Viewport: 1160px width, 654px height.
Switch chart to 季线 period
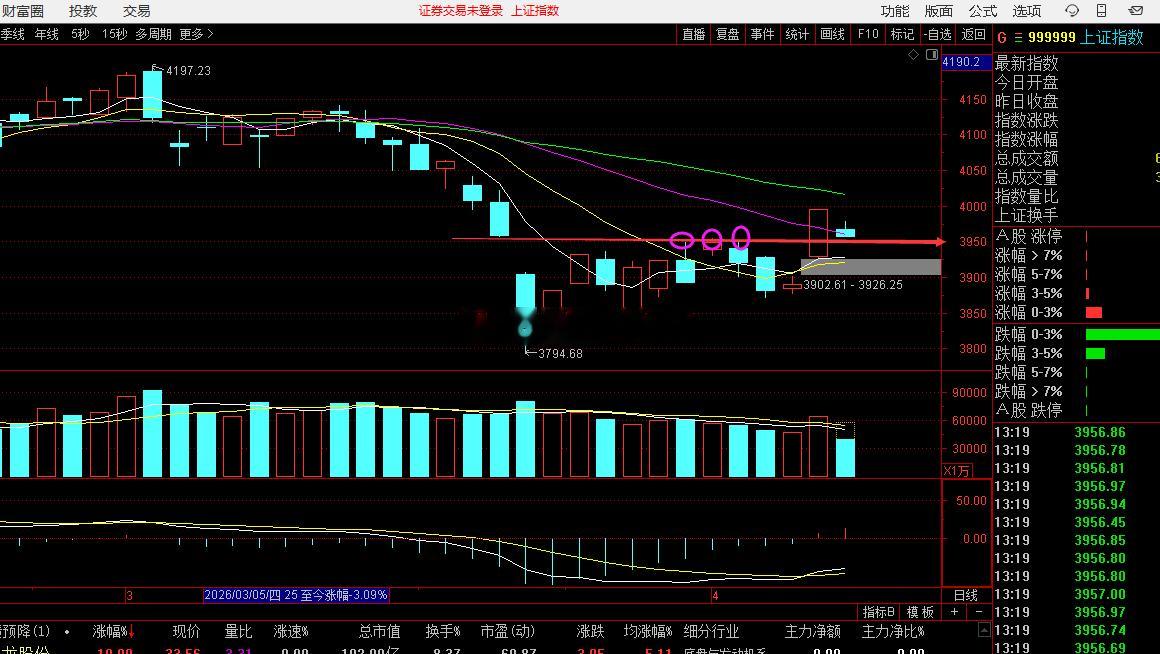[x=13, y=34]
